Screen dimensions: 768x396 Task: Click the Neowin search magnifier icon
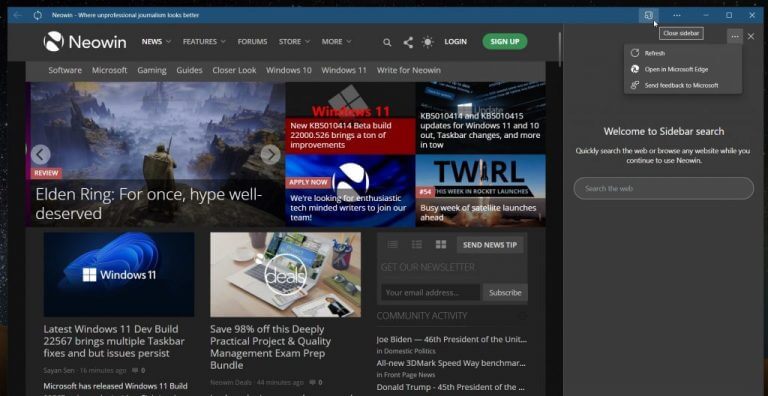[x=387, y=43]
